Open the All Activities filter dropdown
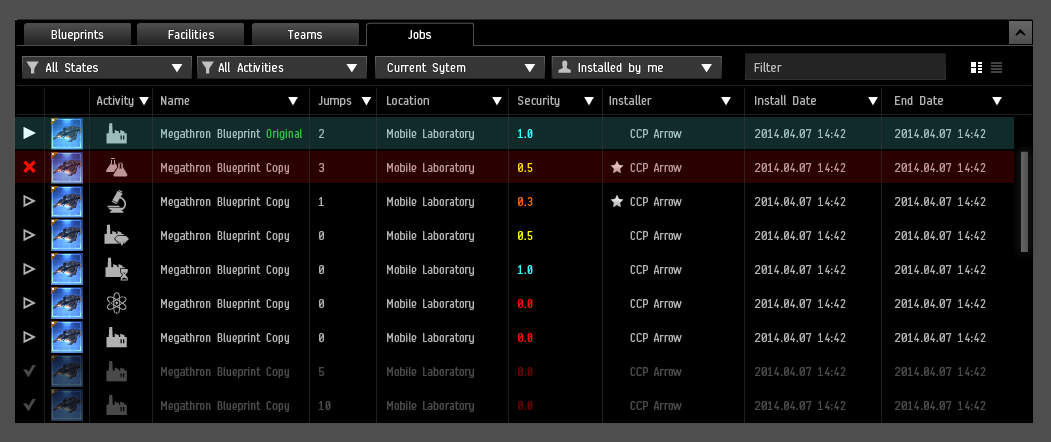The image size is (1051, 442). click(282, 68)
